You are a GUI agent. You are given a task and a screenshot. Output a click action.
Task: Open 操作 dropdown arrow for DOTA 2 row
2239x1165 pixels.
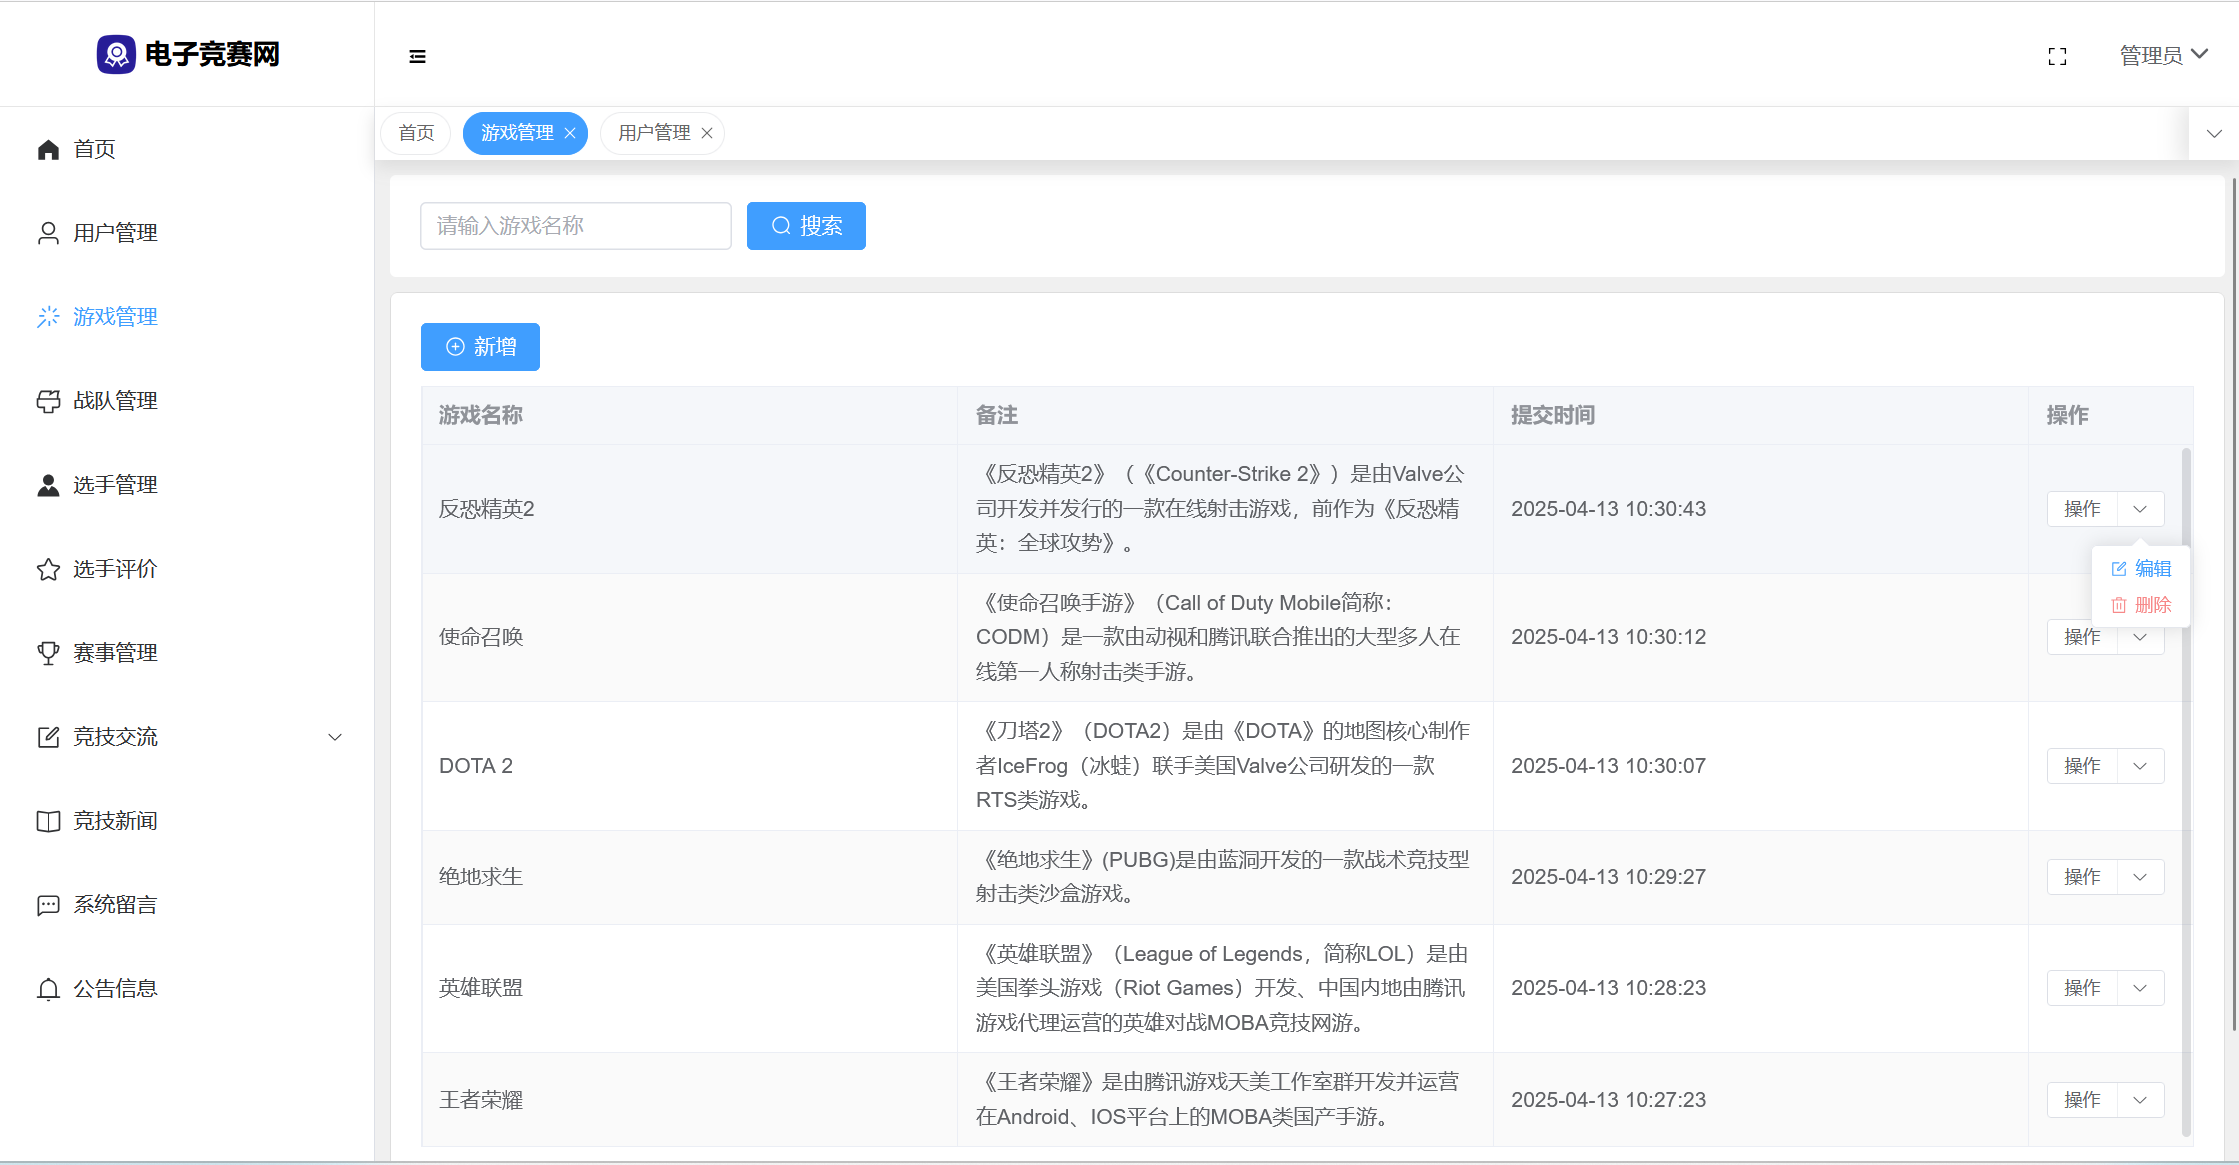[2140, 766]
